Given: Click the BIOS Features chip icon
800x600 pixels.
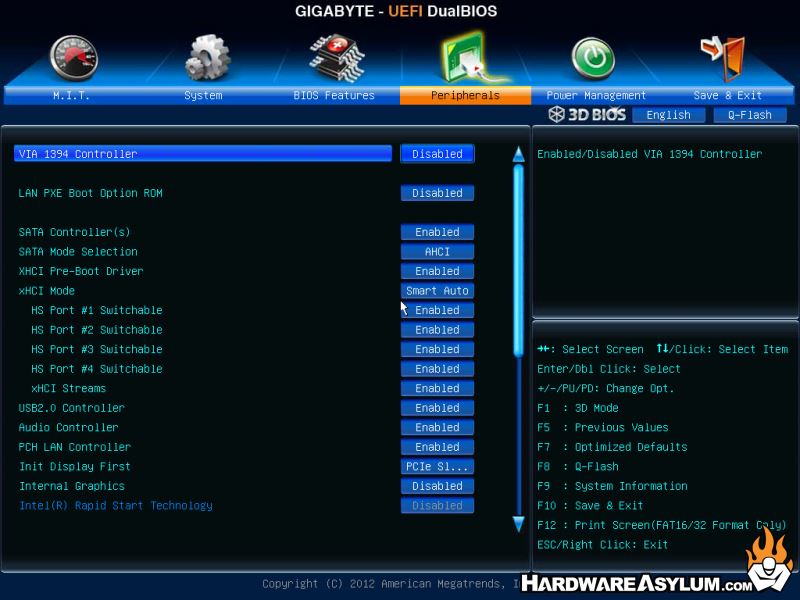Looking at the screenshot, I should pos(337,58).
